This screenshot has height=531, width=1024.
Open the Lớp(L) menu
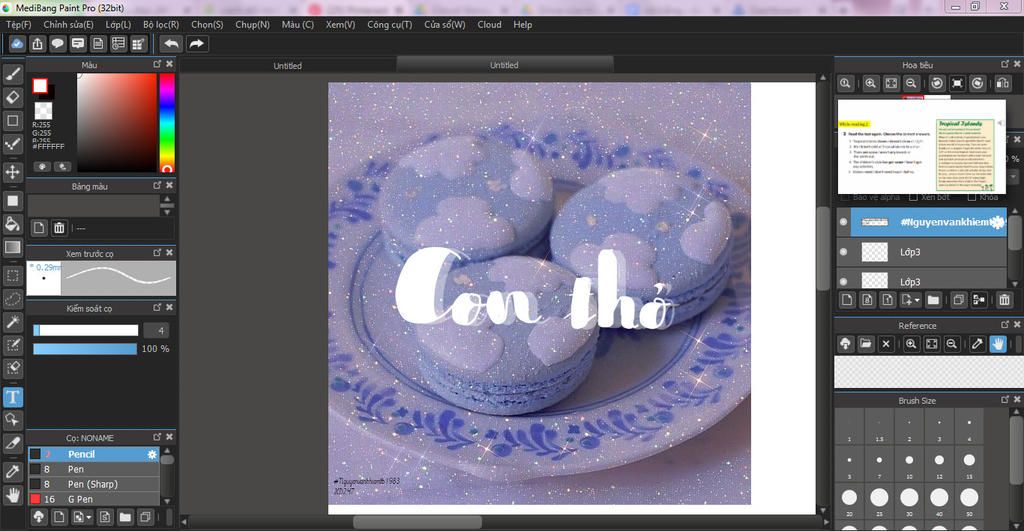tap(118, 24)
